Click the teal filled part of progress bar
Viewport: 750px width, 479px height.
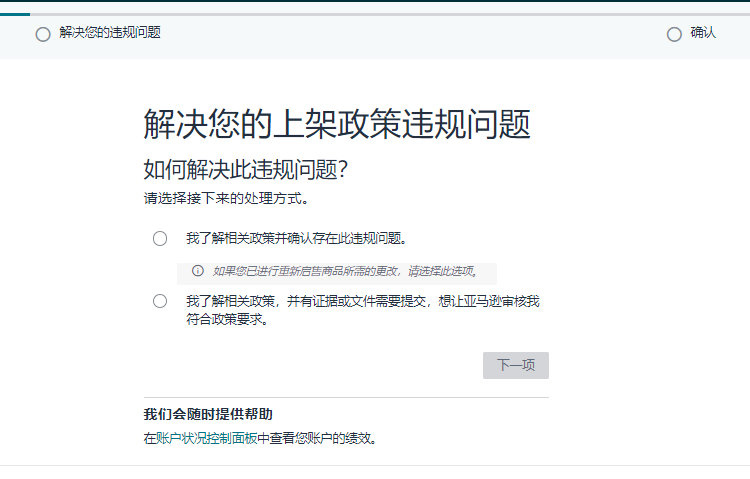coord(15,14)
